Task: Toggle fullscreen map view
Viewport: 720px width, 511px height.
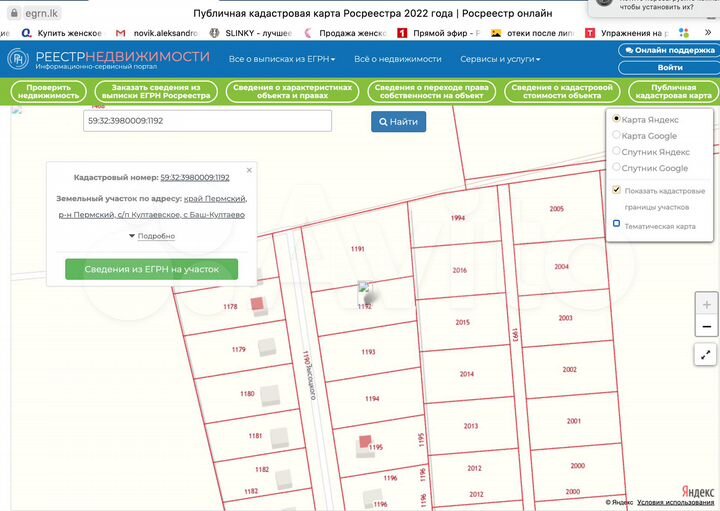Action: point(706,354)
